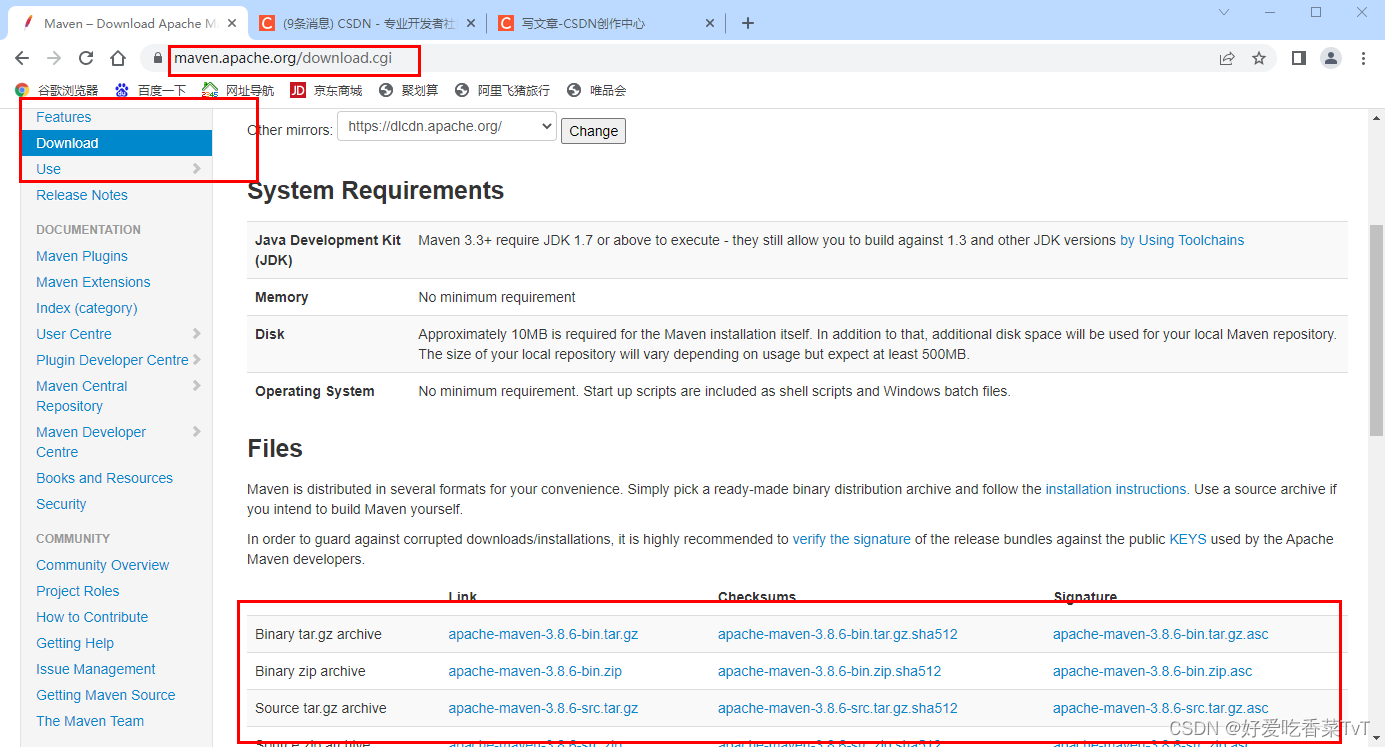Open the 京东商城 bookmark
Image resolution: width=1385 pixels, height=747 pixels.
[x=326, y=90]
